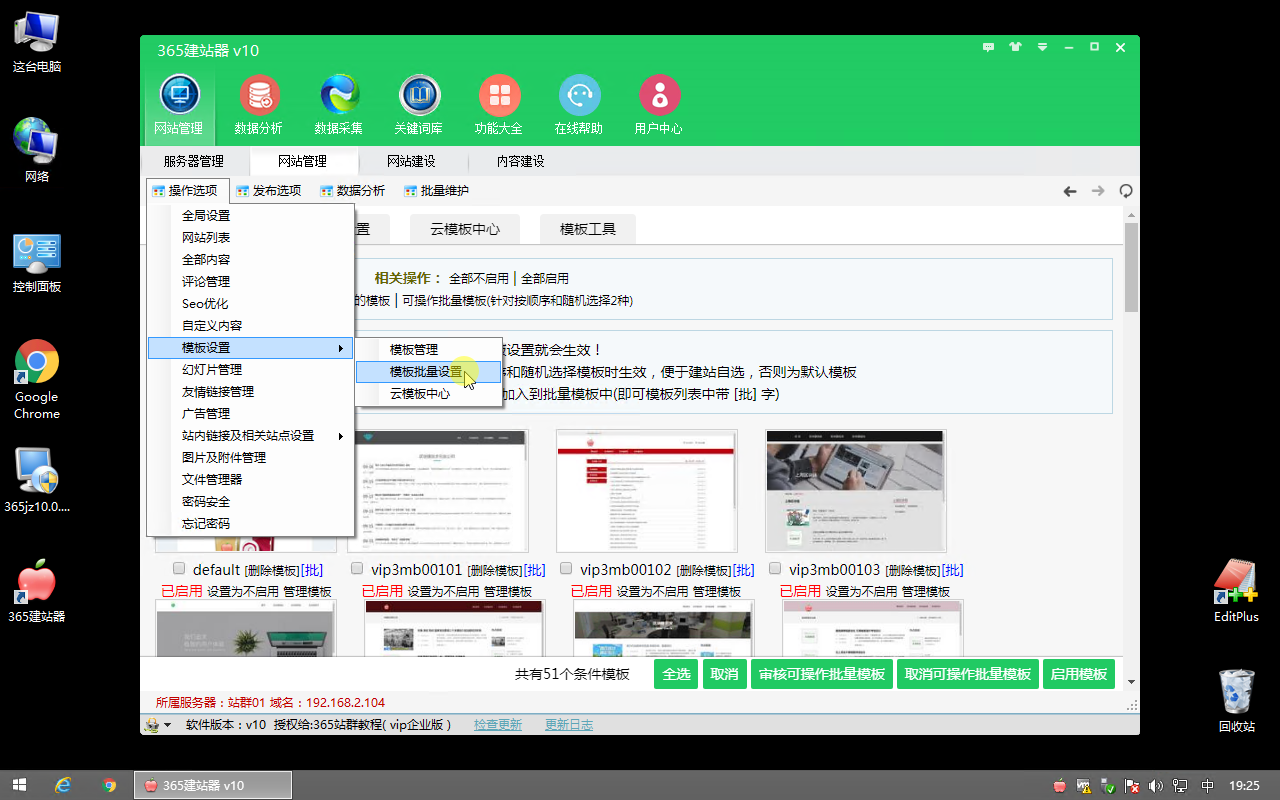Open the 发布选项 dropdown menu
The height and width of the screenshot is (800, 1280).
coord(269,191)
